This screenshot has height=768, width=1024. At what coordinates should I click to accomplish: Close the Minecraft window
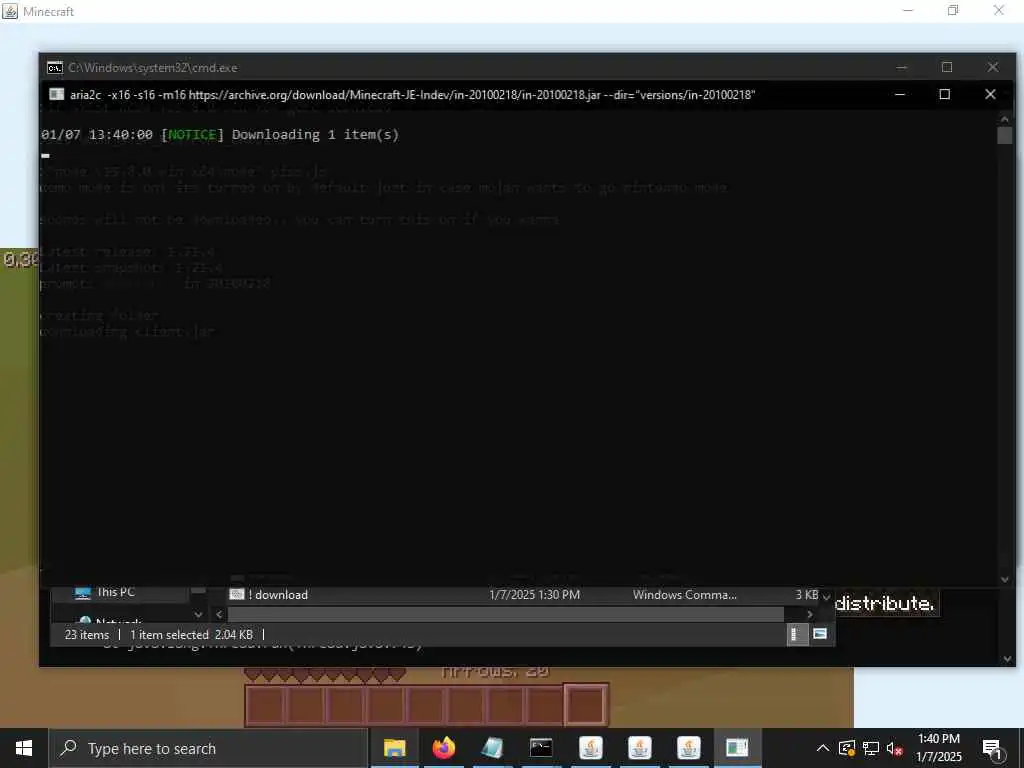pyautogui.click(x=999, y=10)
